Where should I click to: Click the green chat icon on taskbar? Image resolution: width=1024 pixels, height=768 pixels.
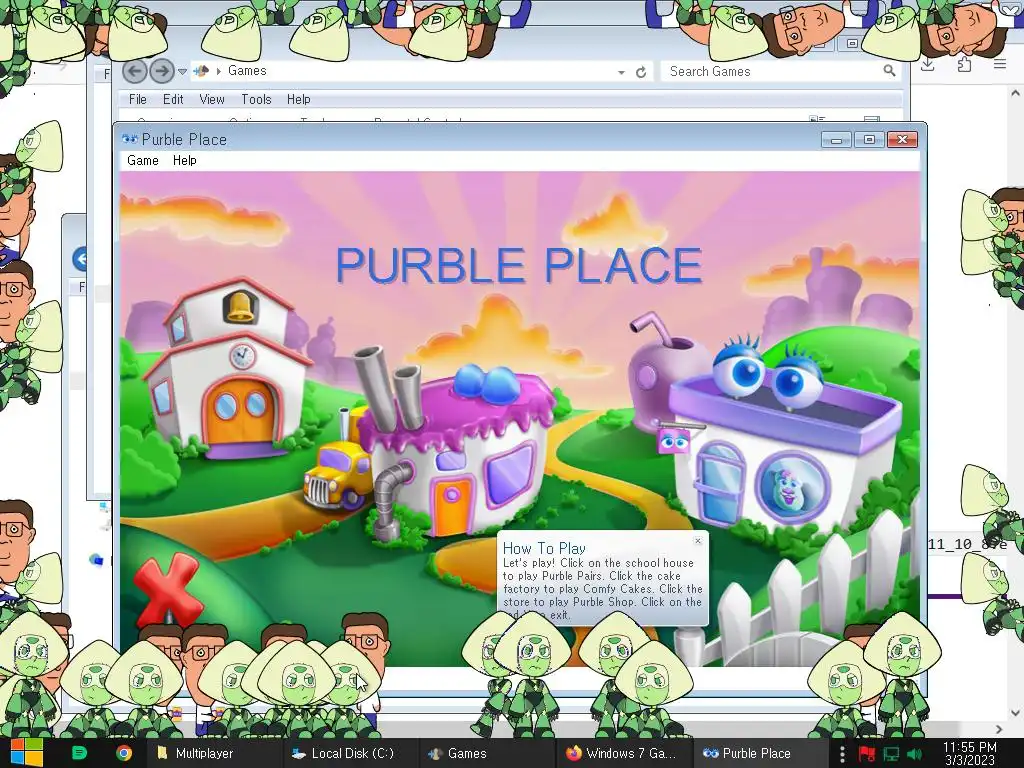click(79, 753)
